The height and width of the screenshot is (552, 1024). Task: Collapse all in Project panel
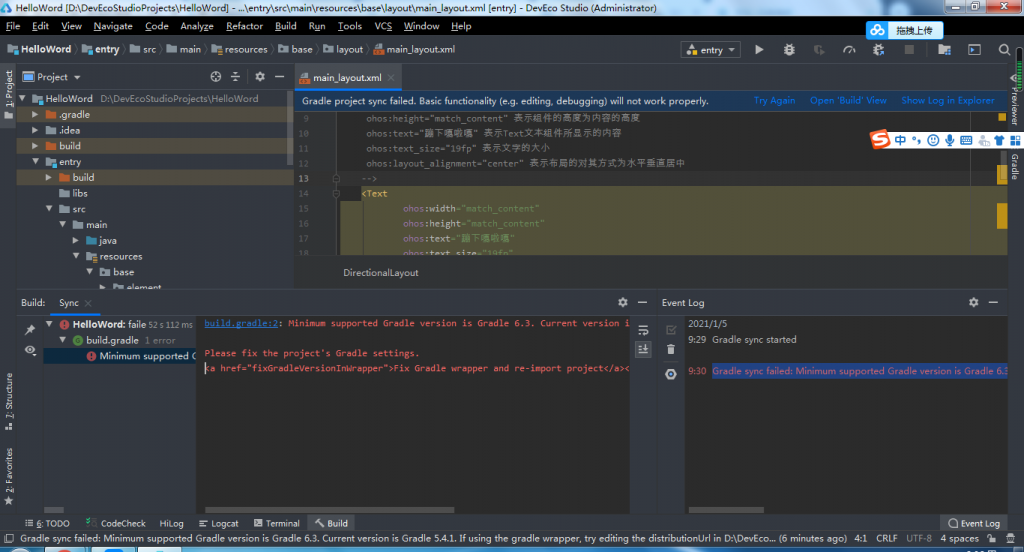(x=235, y=76)
